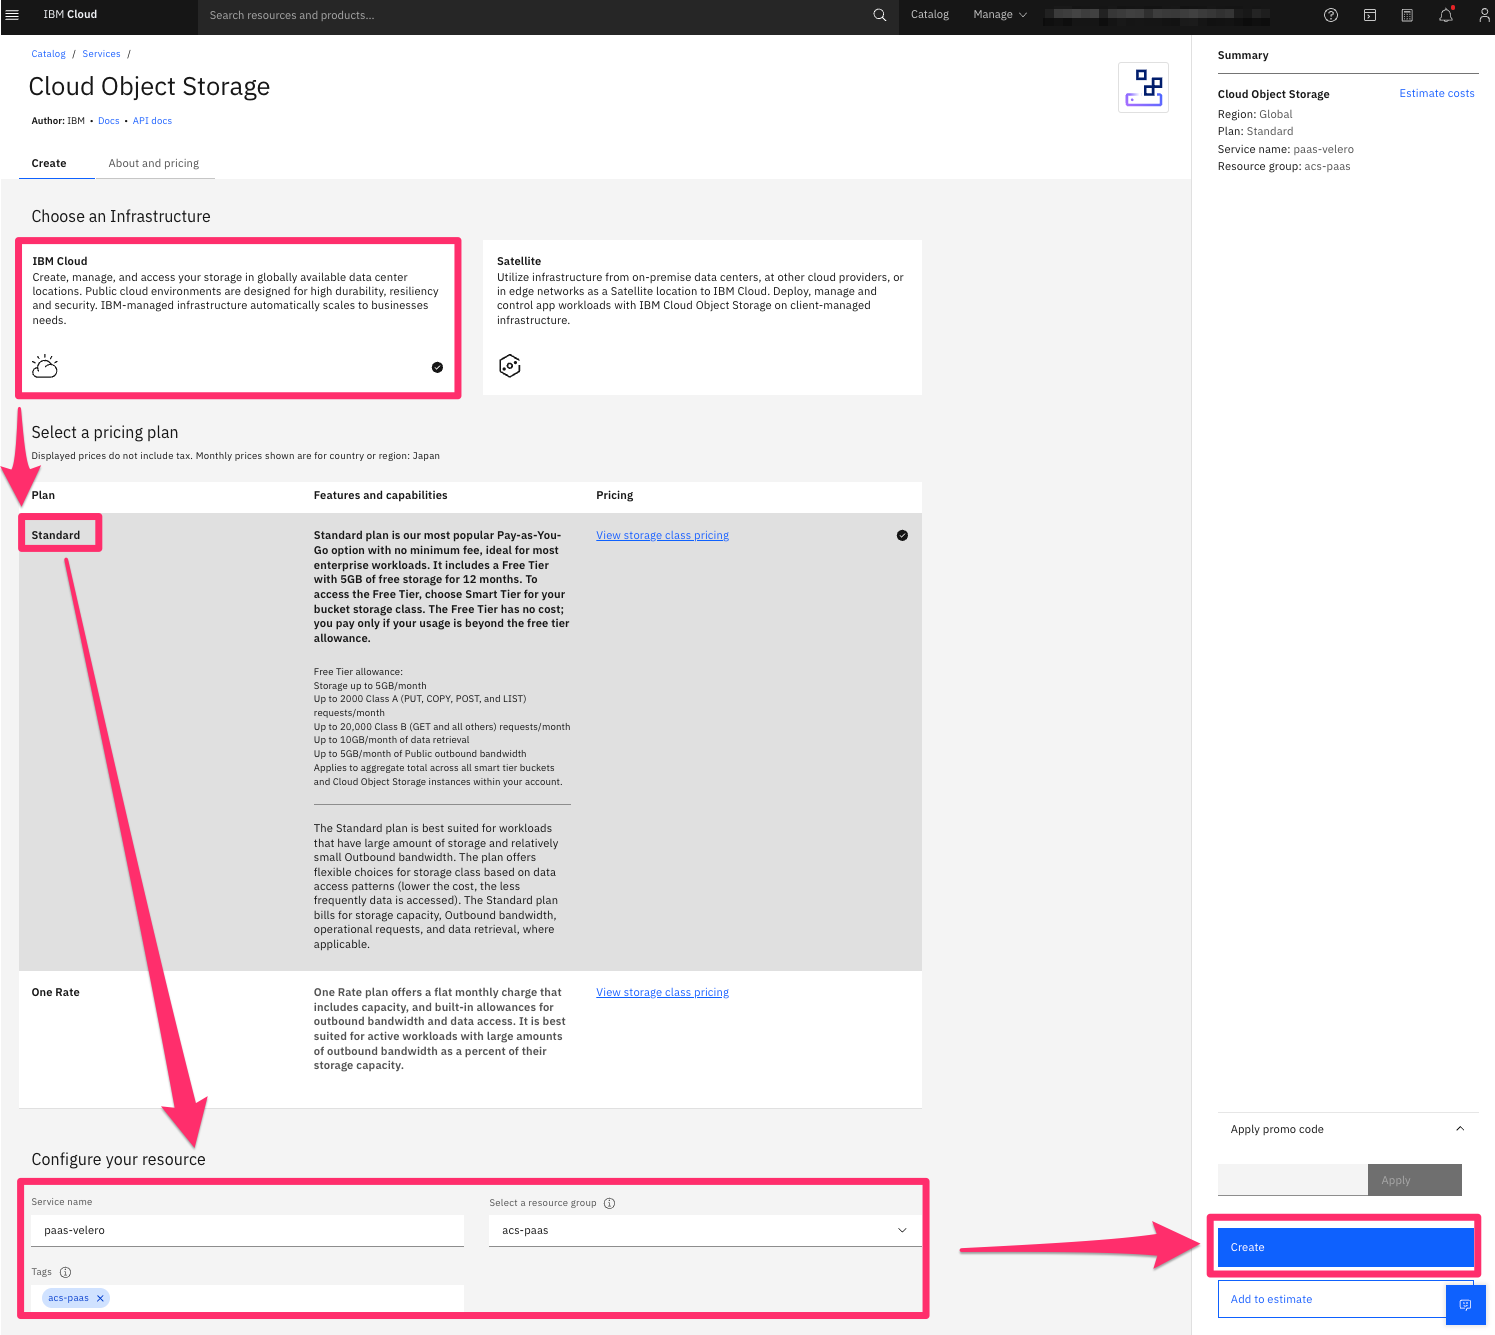Image resolution: width=1495 pixels, height=1335 pixels.
Task: Open Standard plan storage class pricing link
Action: click(x=662, y=536)
